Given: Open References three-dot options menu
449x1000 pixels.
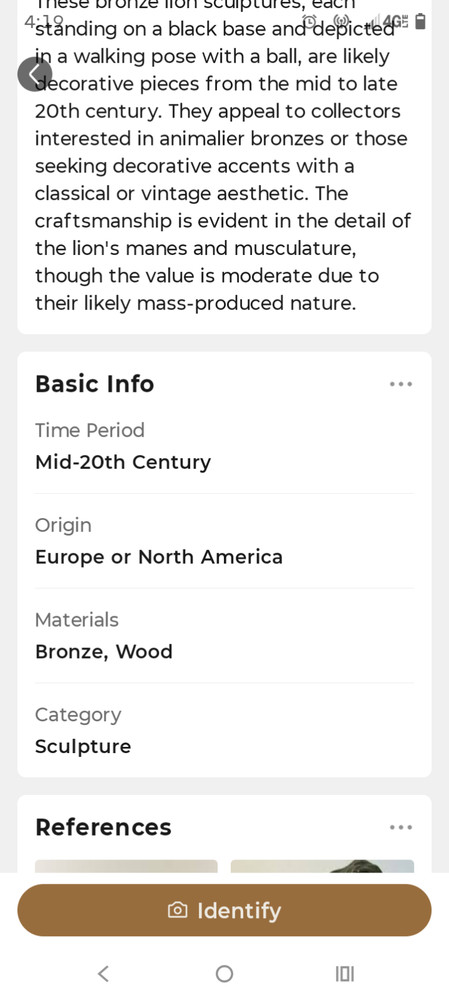Looking at the screenshot, I should [x=401, y=827].
